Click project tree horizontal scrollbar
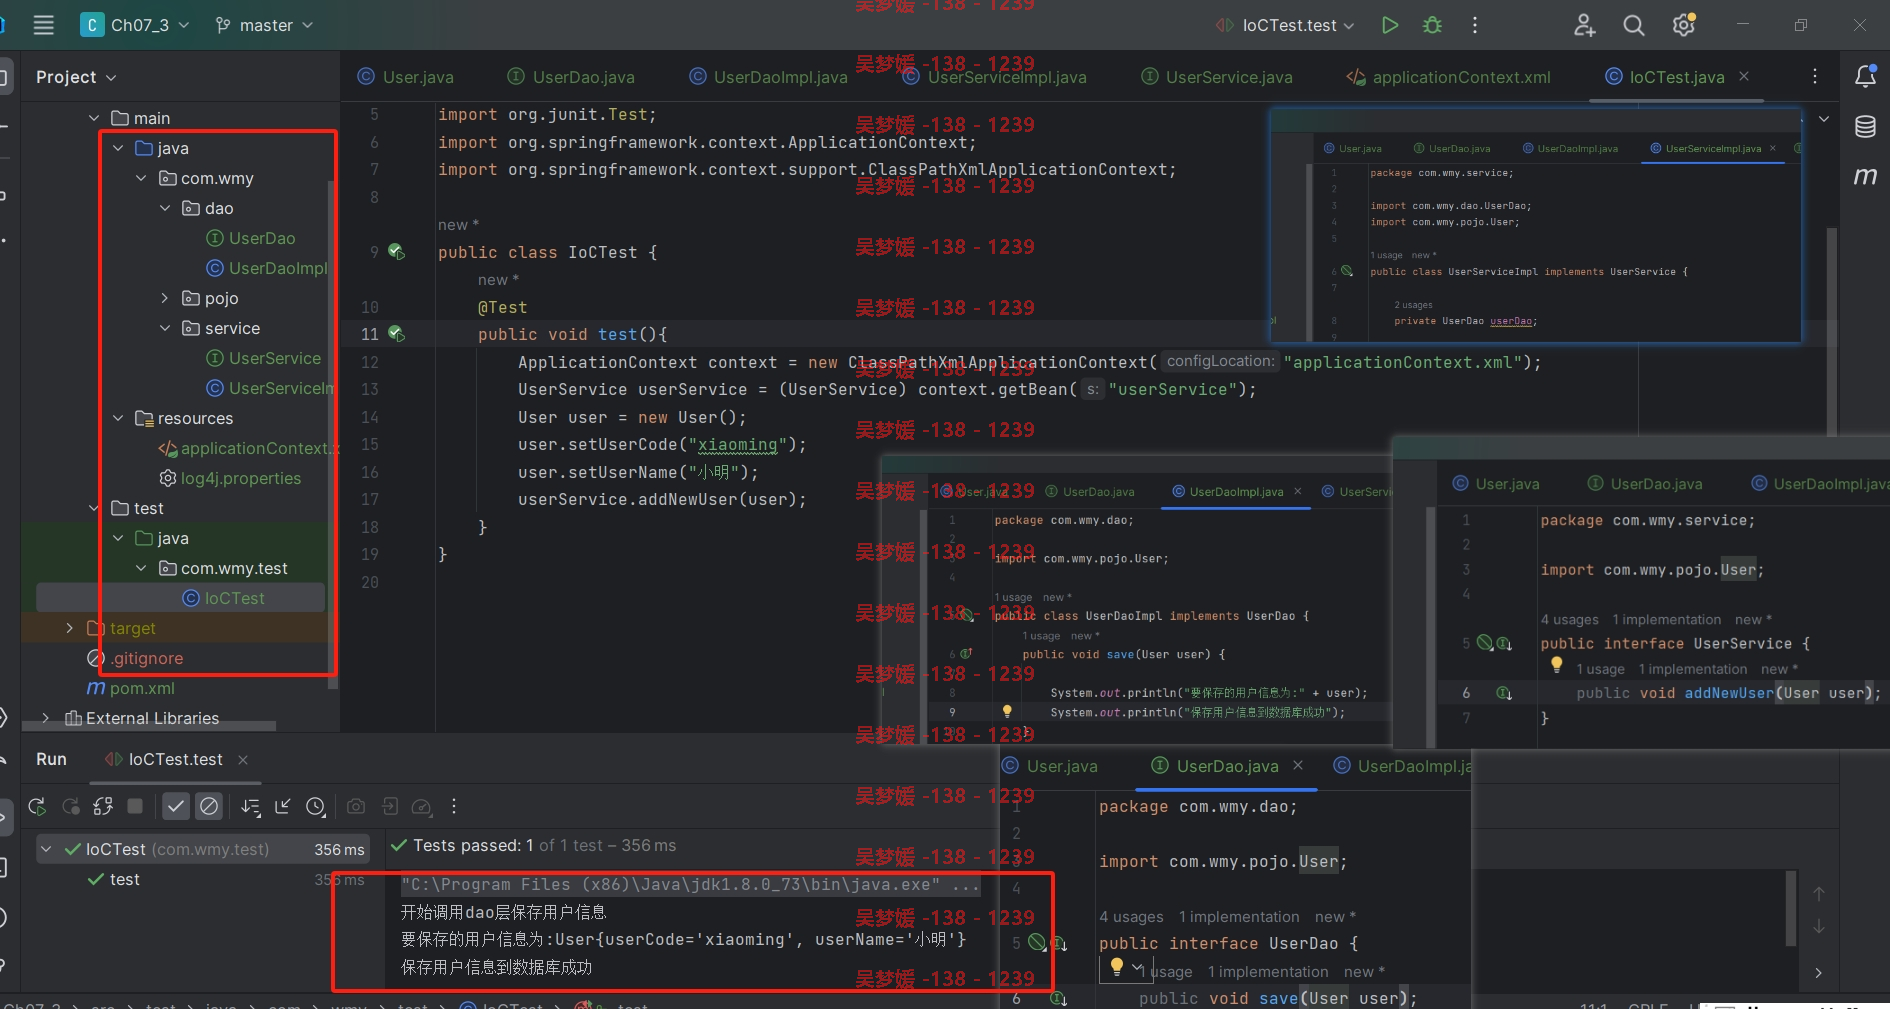This screenshot has height=1009, width=1890. (x=150, y=726)
